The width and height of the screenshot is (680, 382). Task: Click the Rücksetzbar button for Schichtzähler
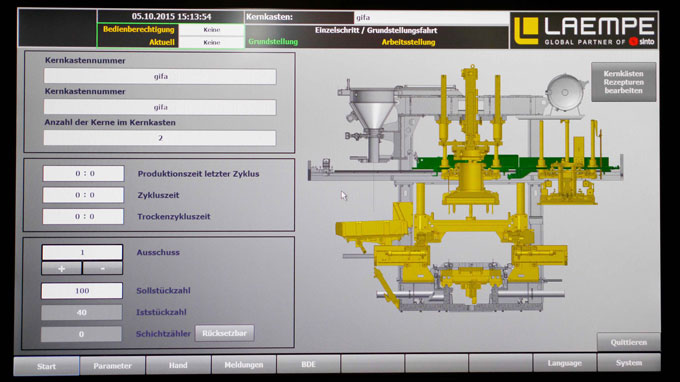point(224,333)
